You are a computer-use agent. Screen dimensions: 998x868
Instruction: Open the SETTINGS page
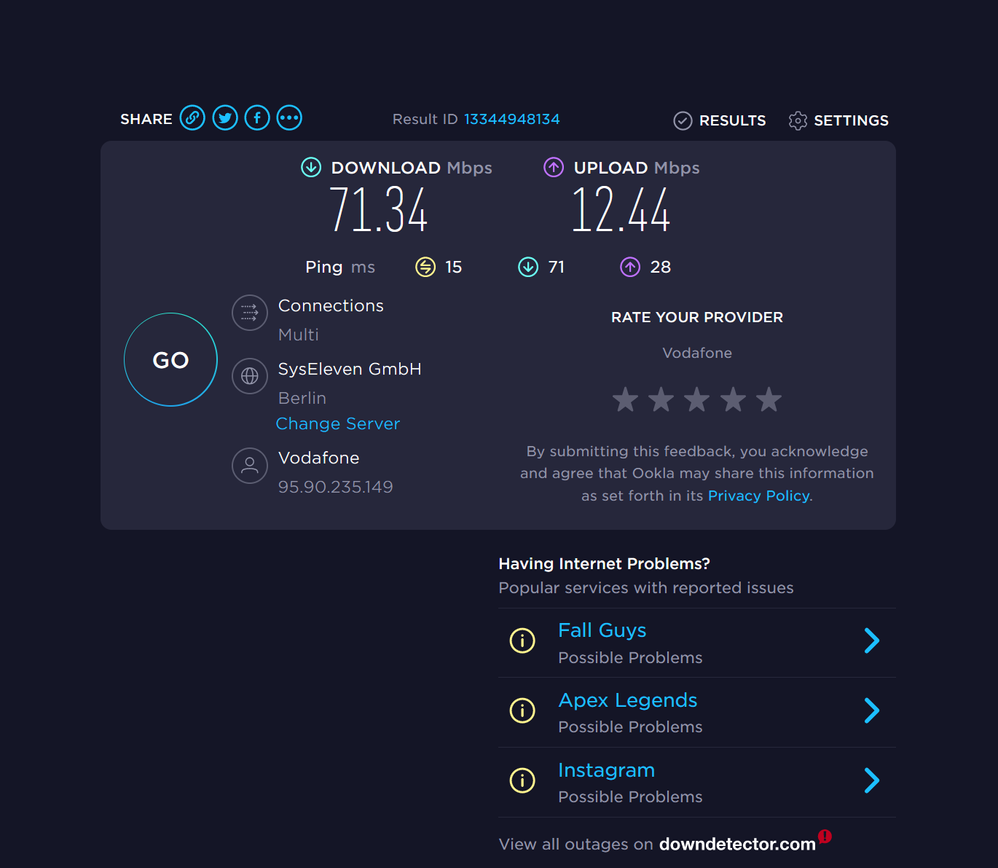pyautogui.click(x=838, y=120)
